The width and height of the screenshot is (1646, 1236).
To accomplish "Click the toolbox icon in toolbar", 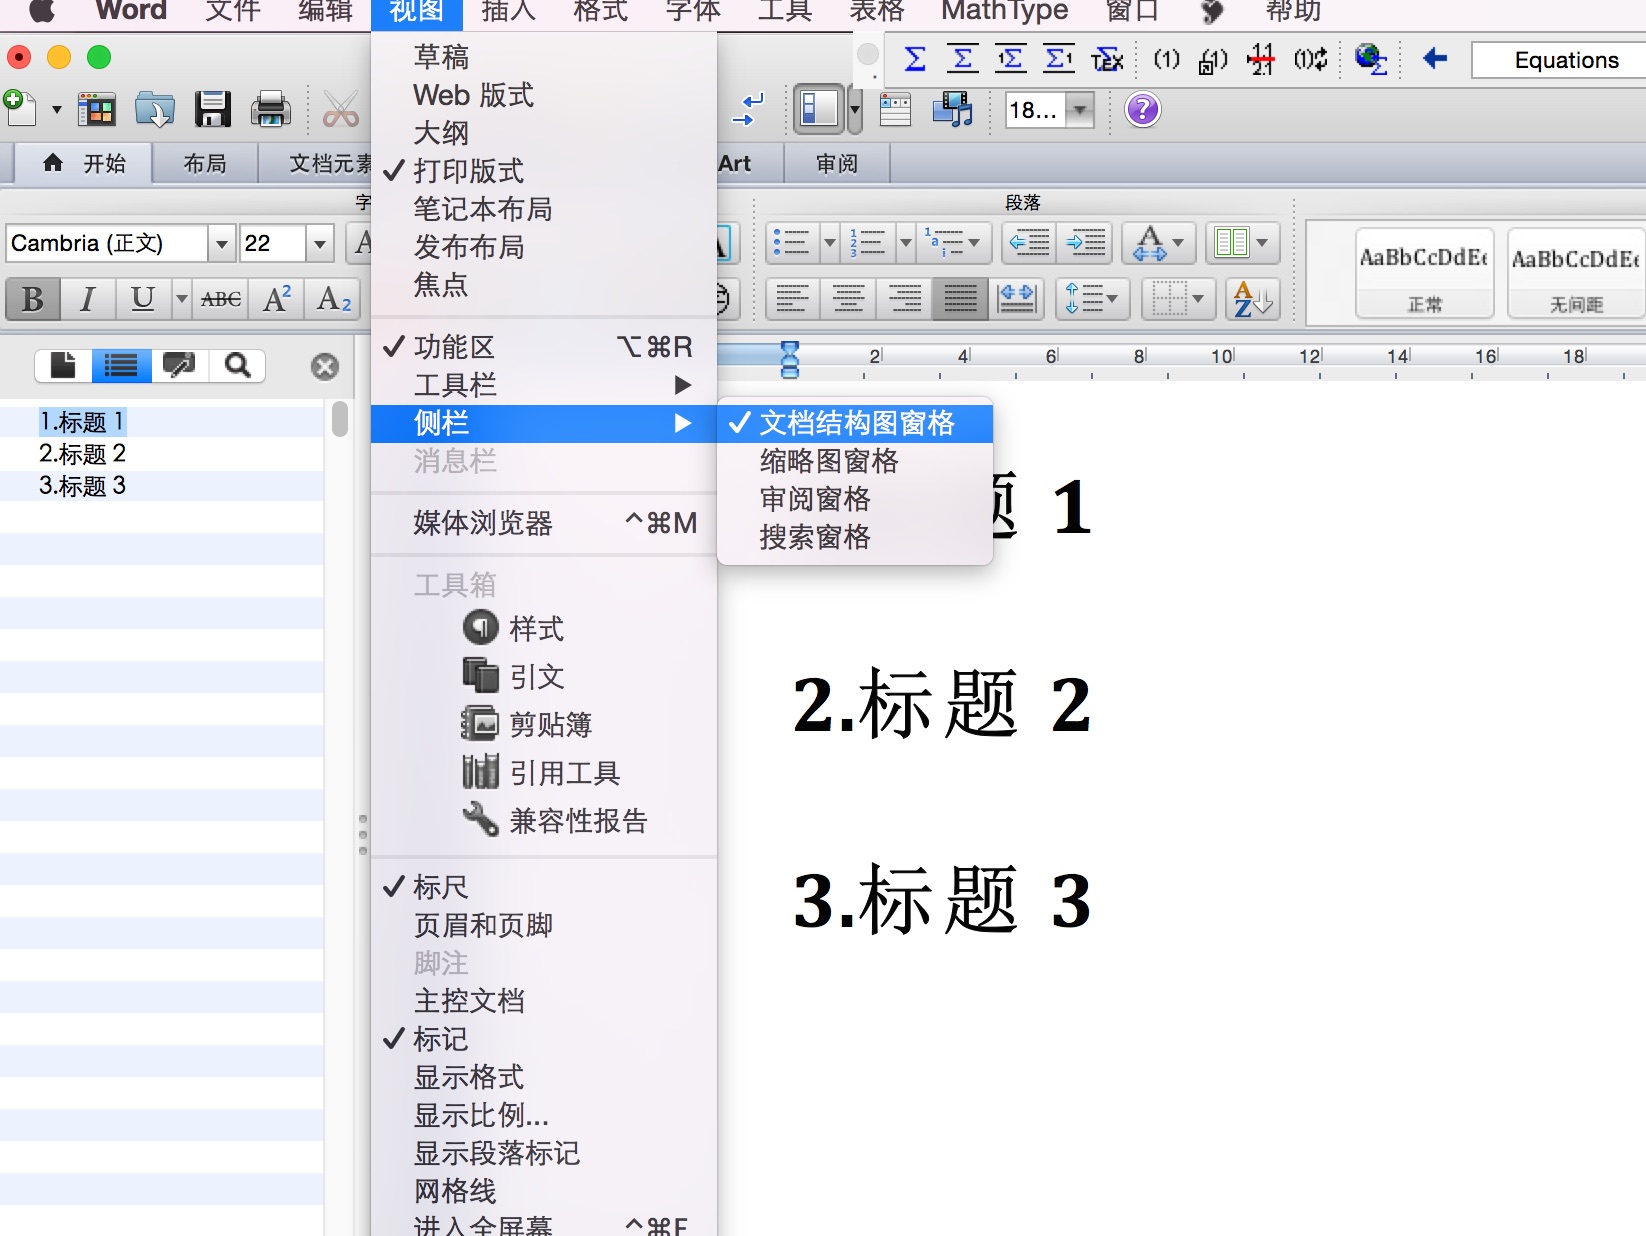I will (895, 109).
